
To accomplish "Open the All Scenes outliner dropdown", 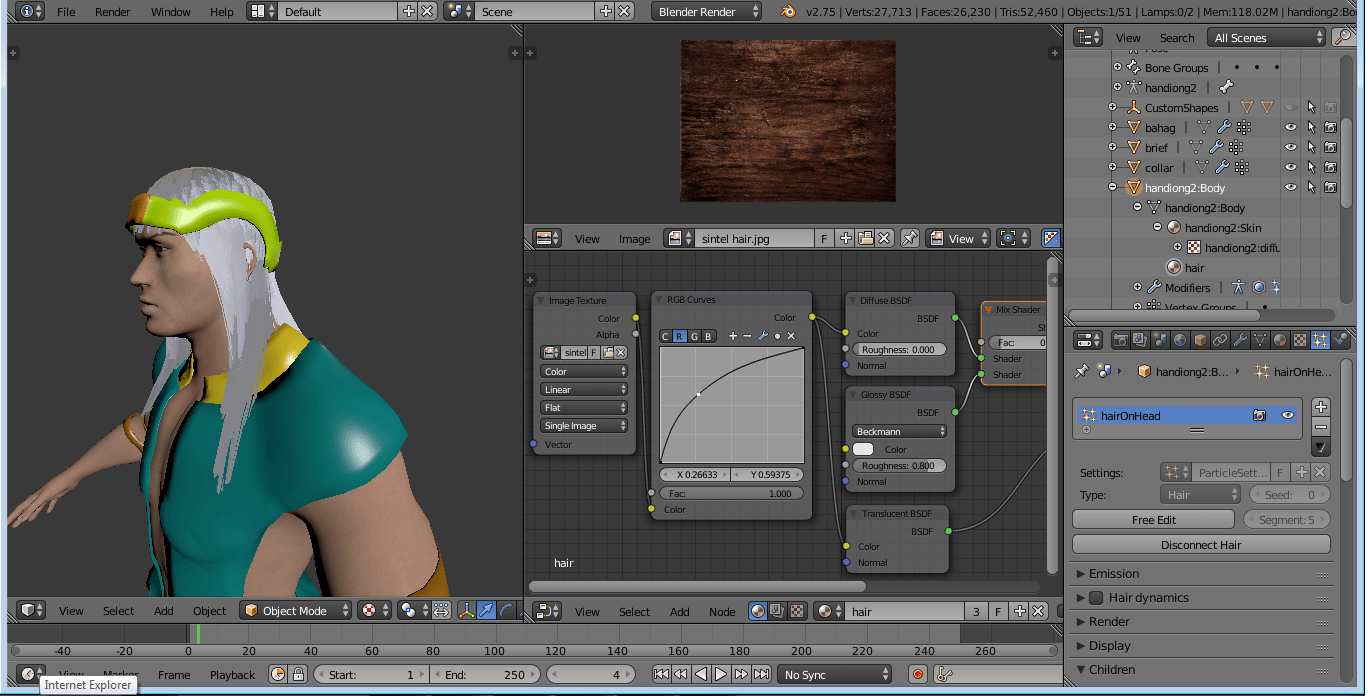I will [x=1268, y=37].
